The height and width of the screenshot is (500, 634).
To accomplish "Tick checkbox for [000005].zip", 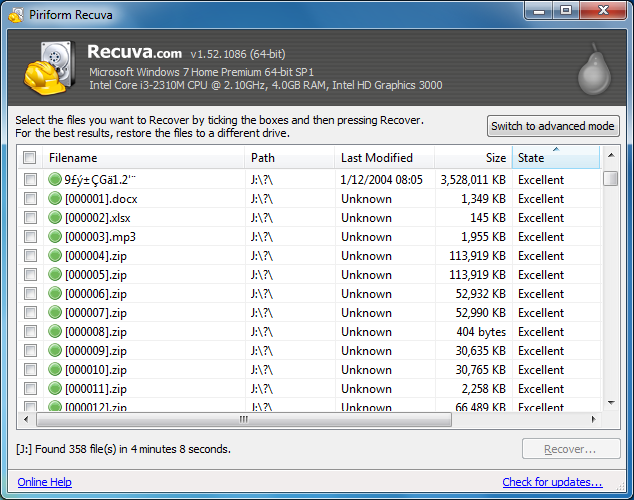I will click(30, 274).
